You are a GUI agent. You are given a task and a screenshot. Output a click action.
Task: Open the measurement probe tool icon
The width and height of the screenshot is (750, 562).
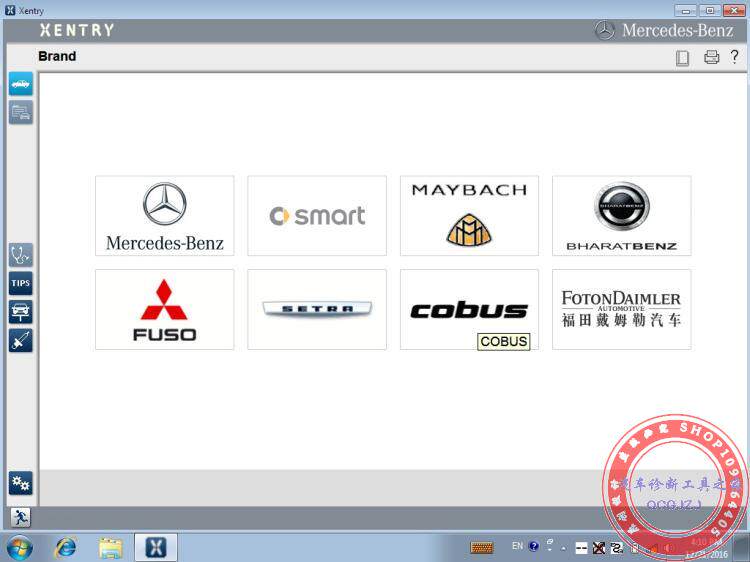[x=21, y=341]
